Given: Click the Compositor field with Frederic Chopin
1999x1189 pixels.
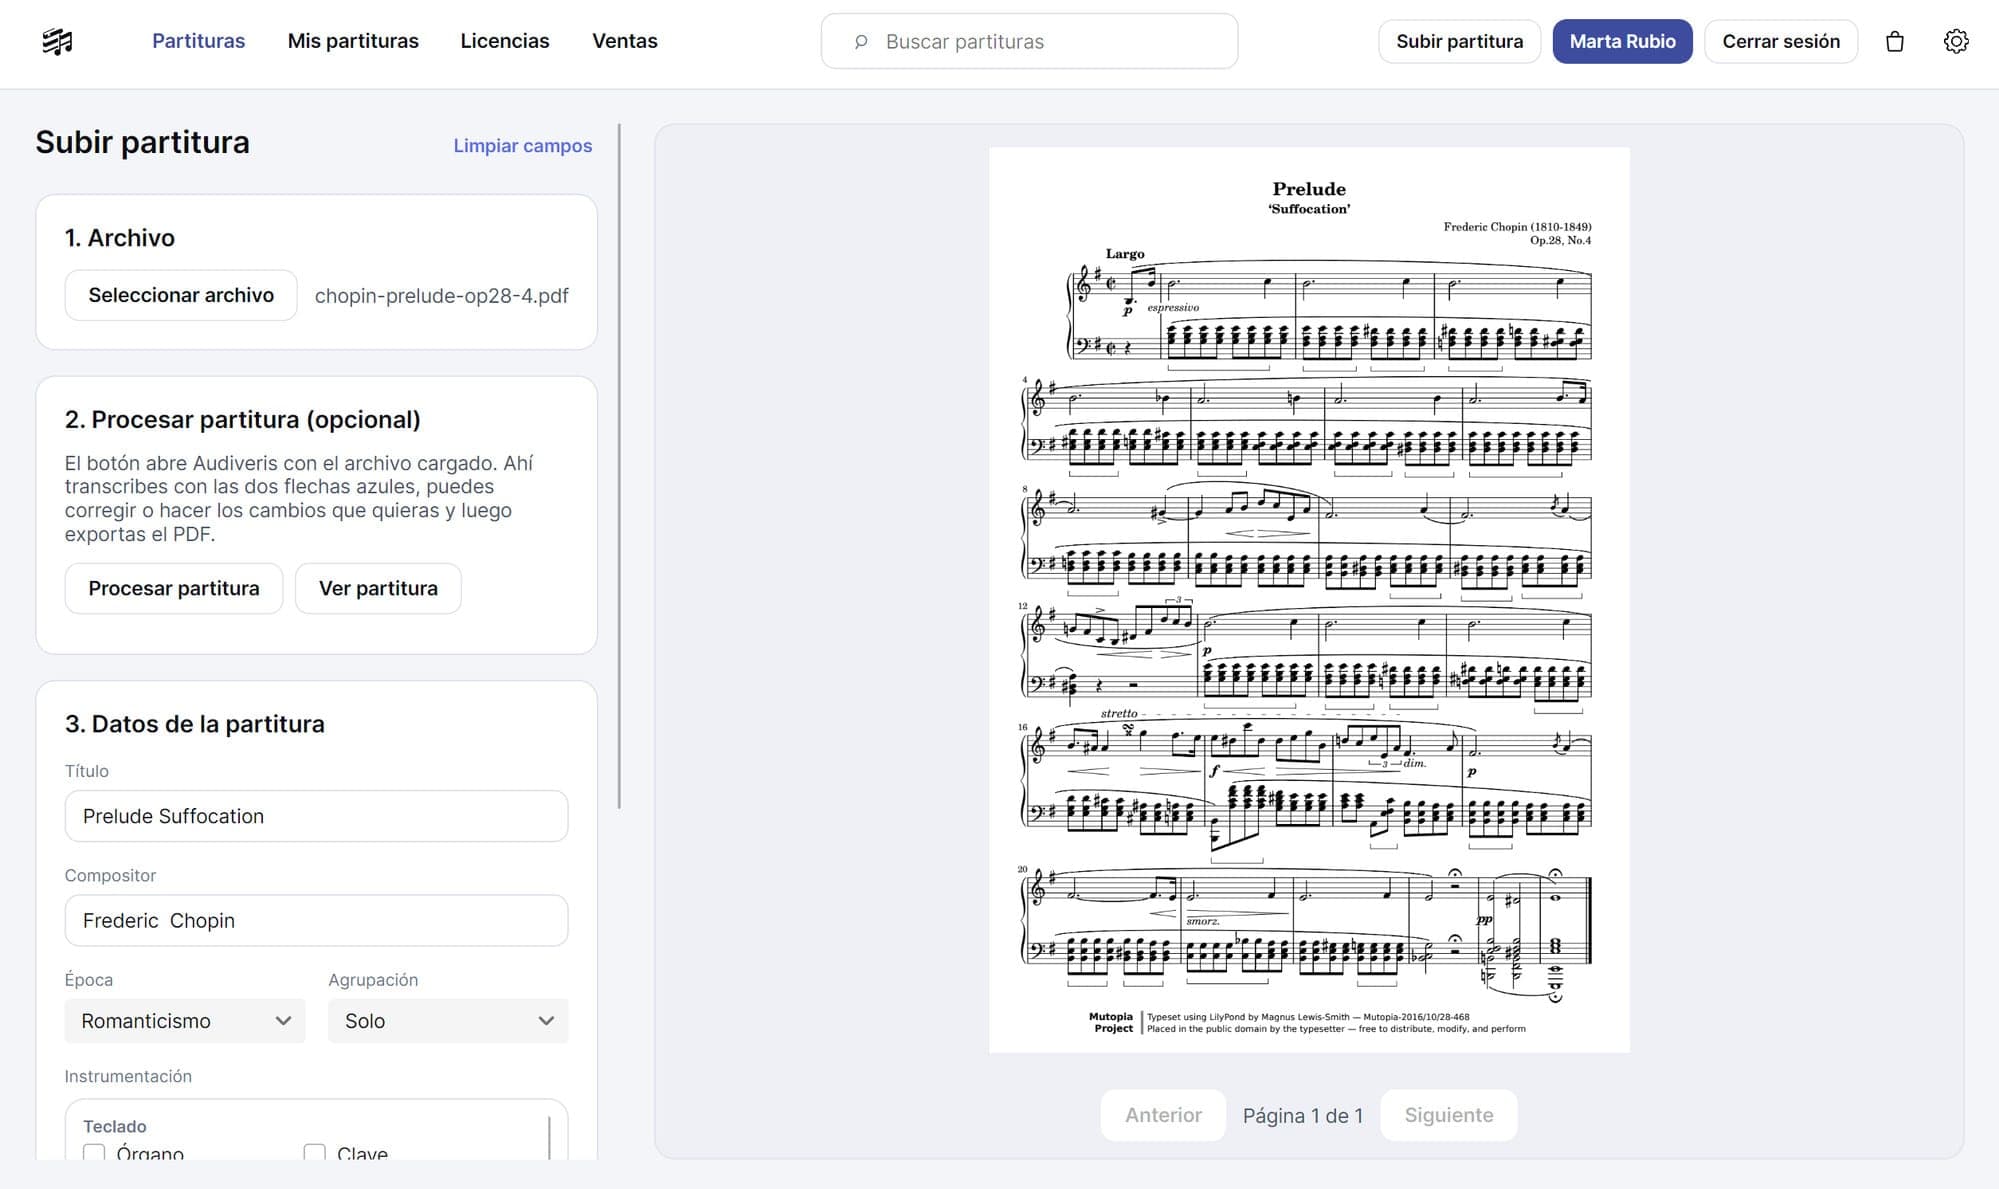Looking at the screenshot, I should point(316,920).
